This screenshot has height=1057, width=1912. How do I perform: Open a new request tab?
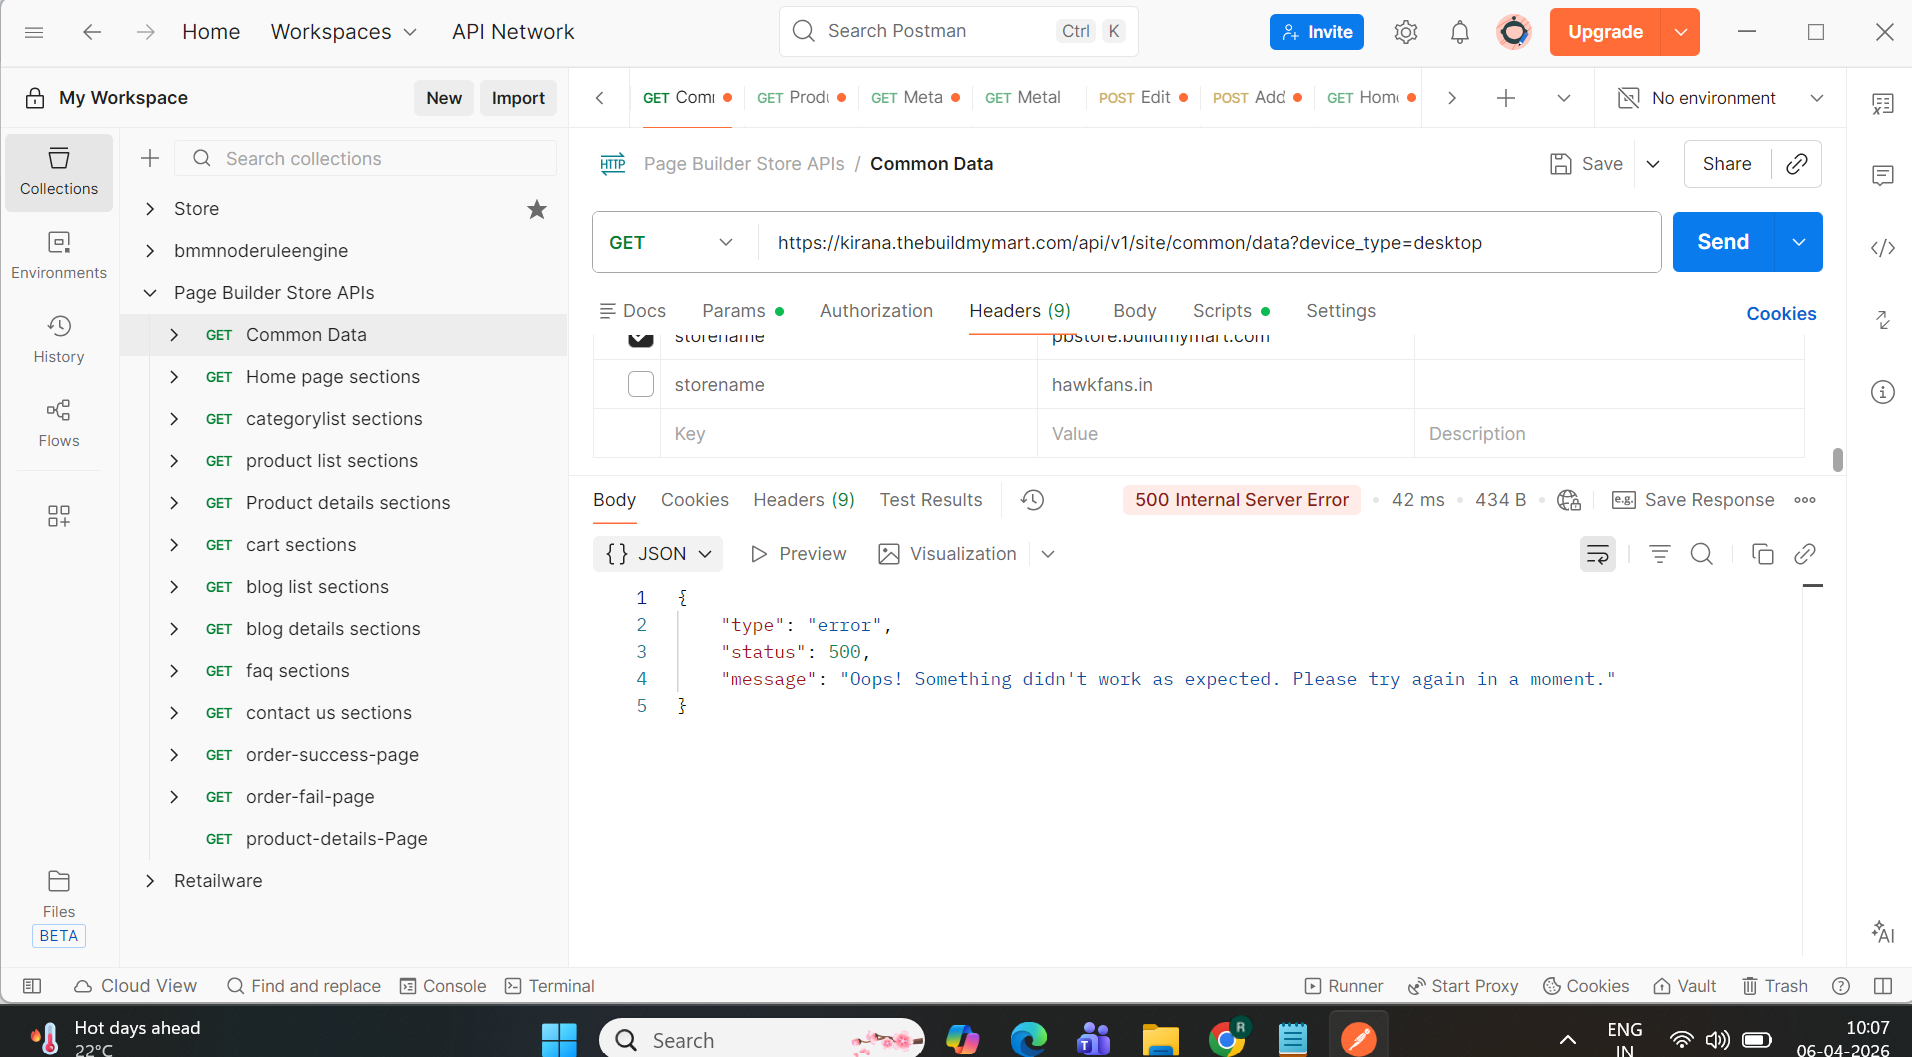pyautogui.click(x=1506, y=98)
